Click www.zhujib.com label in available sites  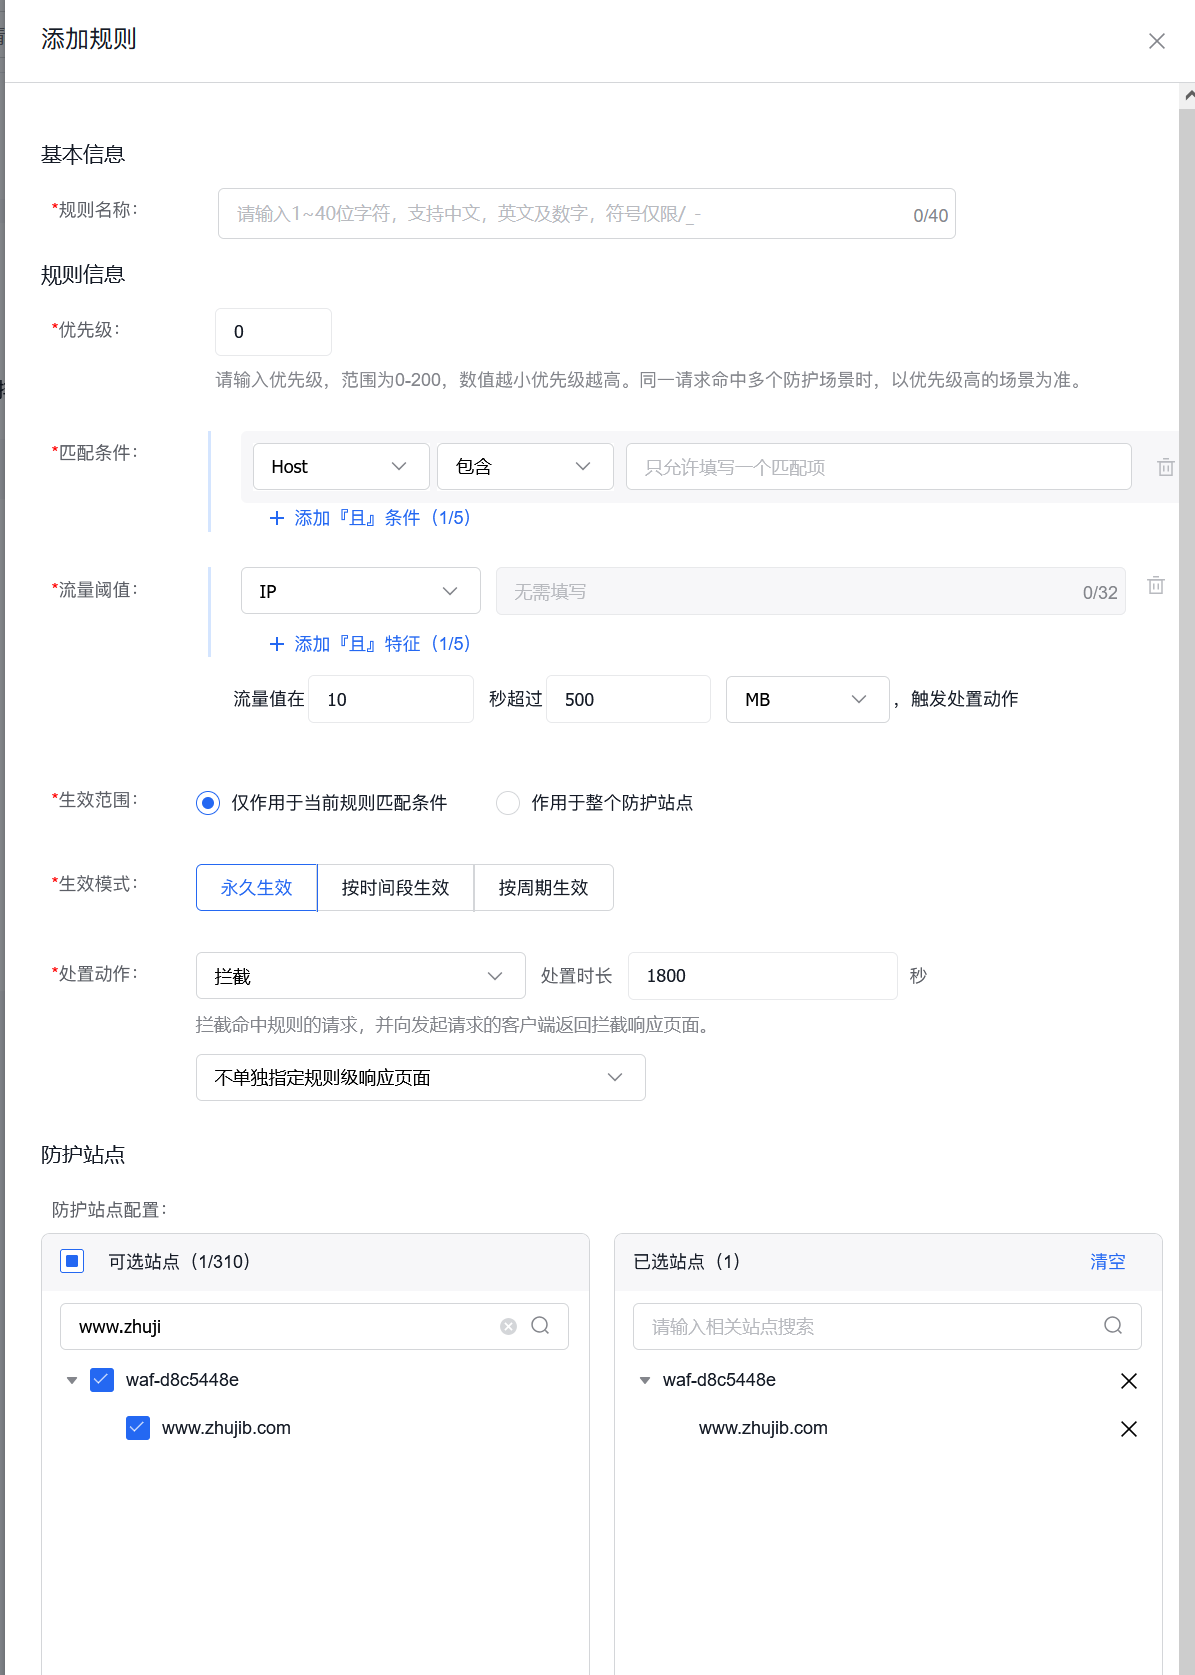point(226,1428)
